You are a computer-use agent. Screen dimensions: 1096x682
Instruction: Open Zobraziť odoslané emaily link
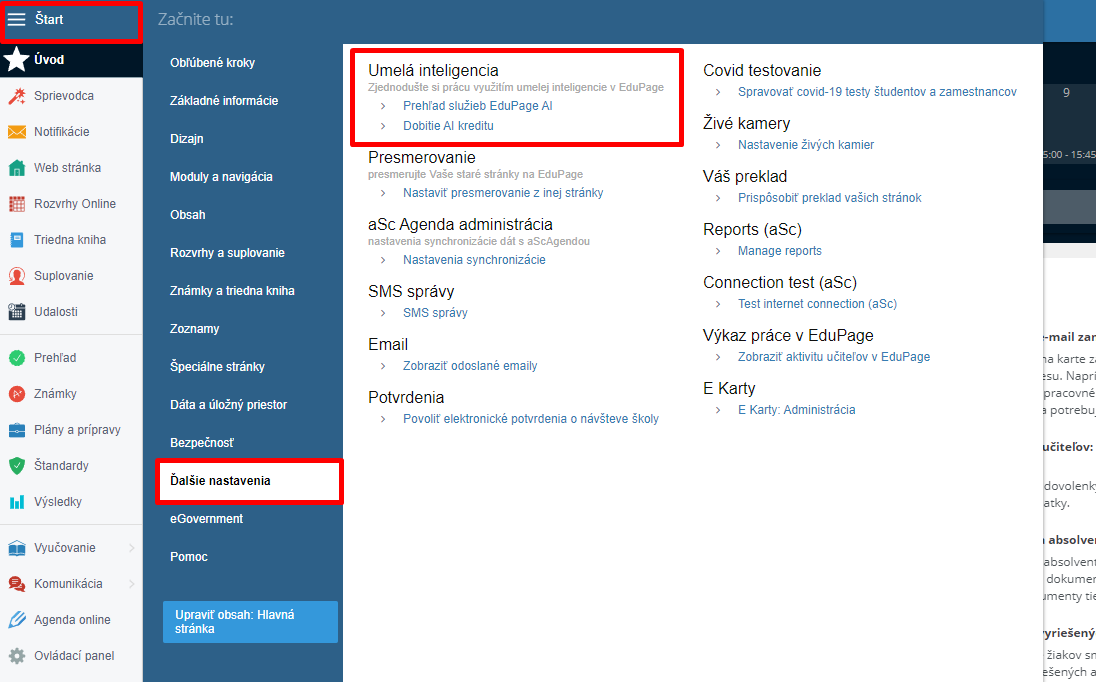pos(470,366)
